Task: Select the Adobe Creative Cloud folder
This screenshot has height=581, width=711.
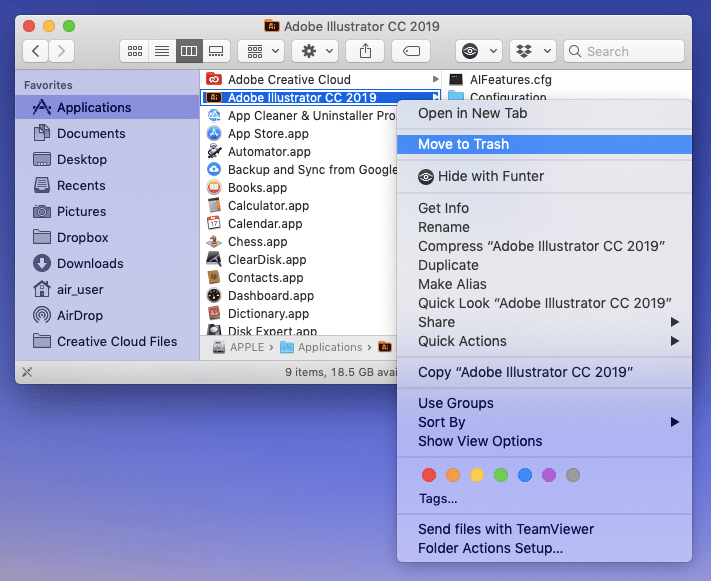Action: pyautogui.click(x=320, y=79)
